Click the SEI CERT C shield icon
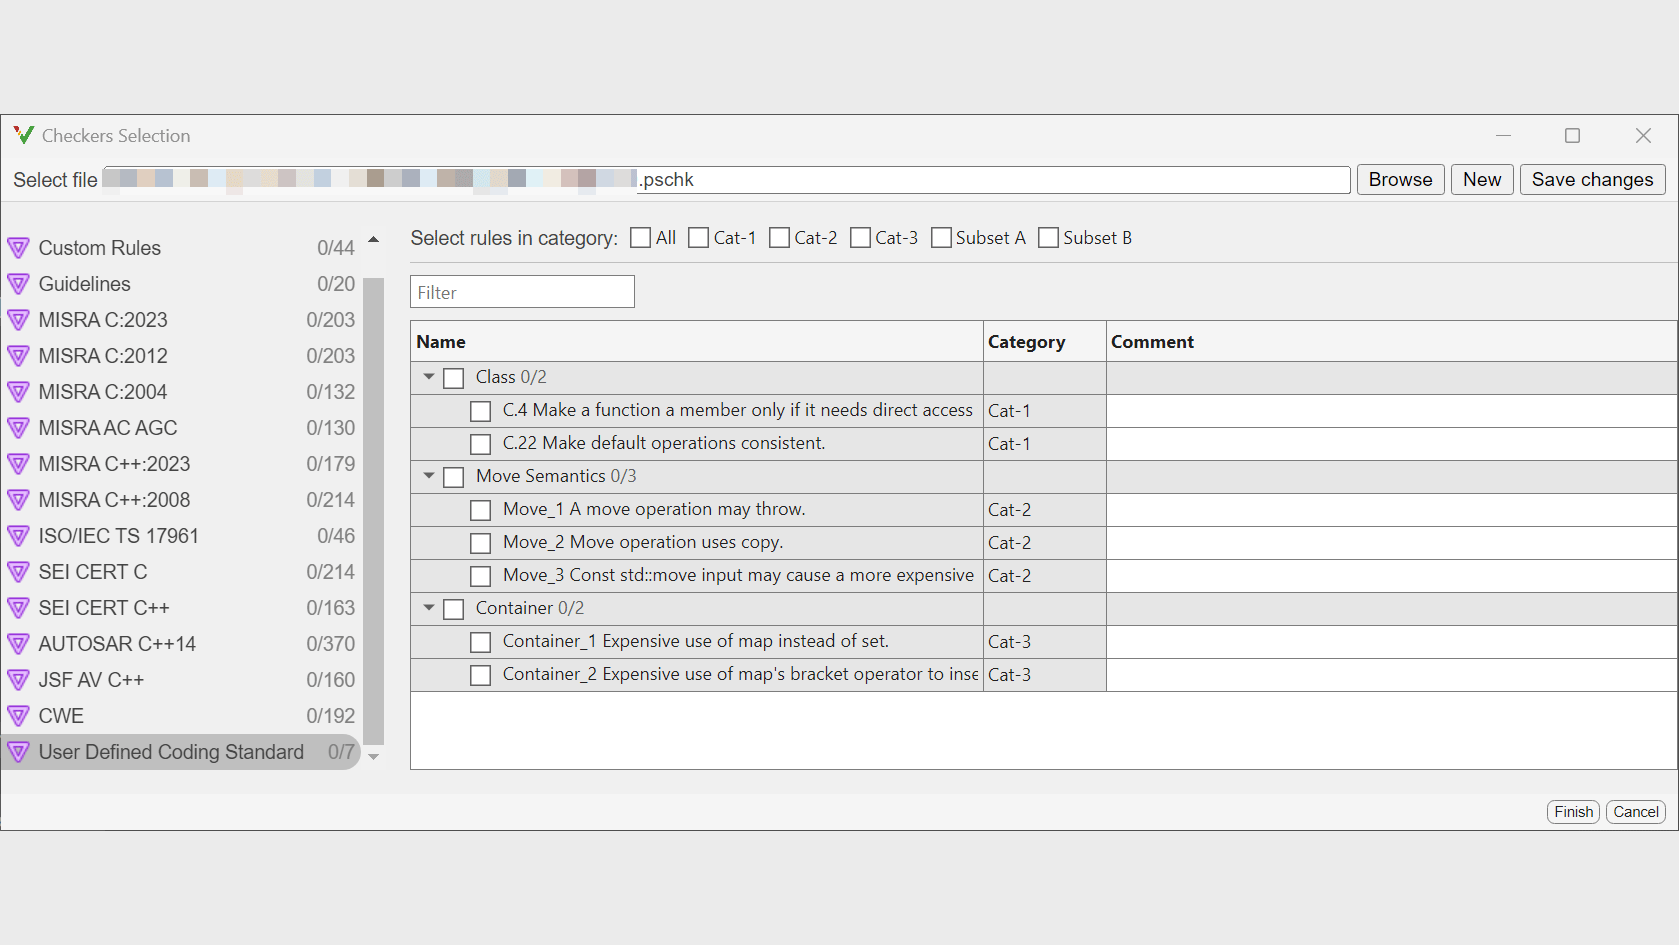1679x945 pixels. point(18,572)
